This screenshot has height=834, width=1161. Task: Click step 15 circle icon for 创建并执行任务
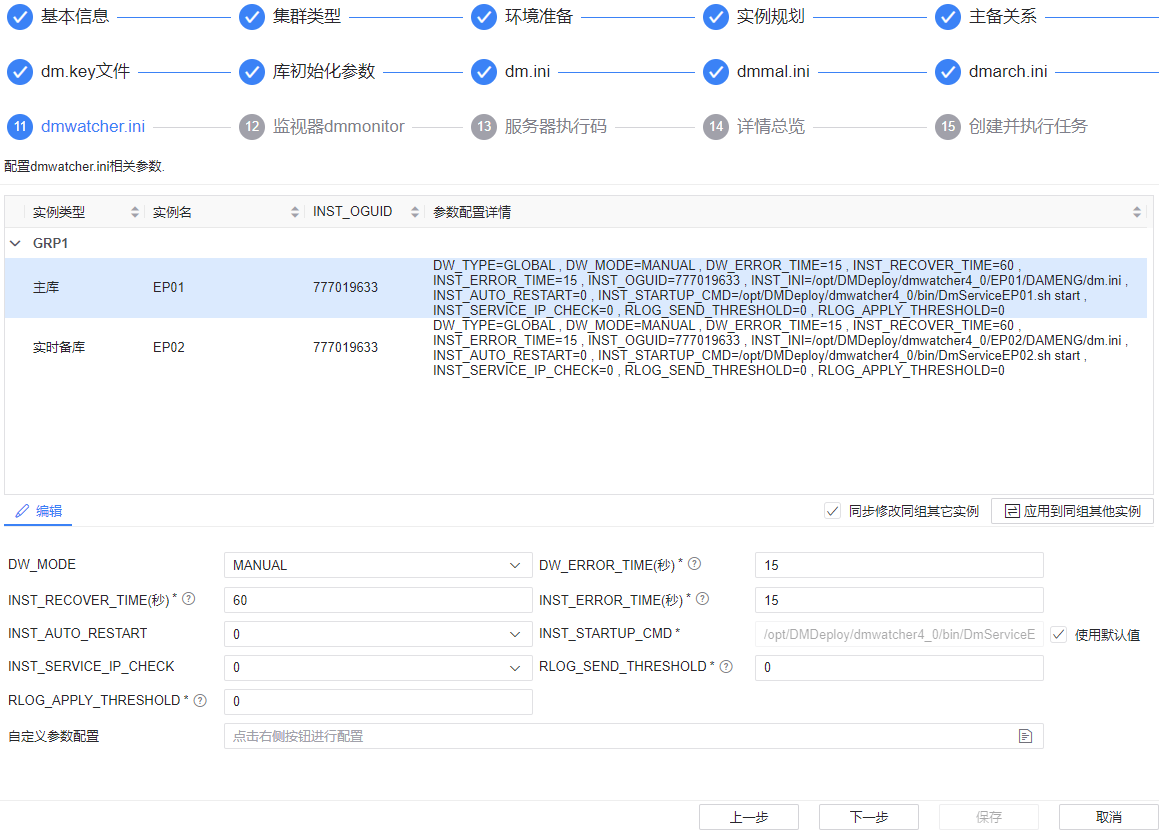click(948, 127)
